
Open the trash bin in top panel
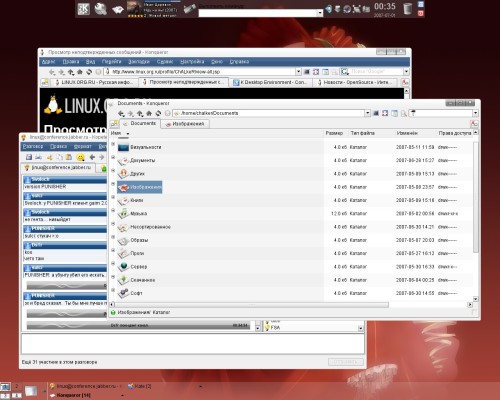[407, 9]
